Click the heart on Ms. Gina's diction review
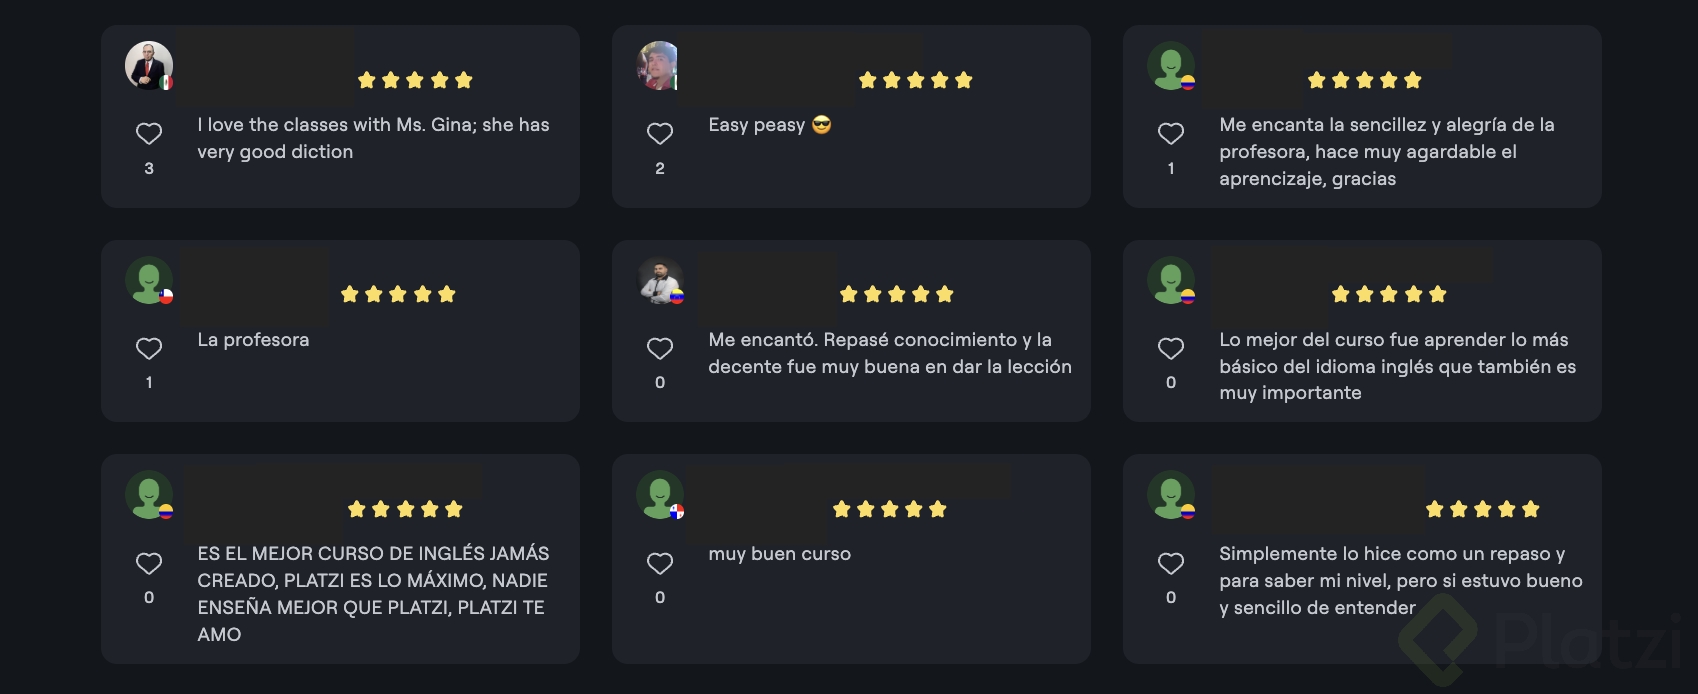The image size is (1698, 694). coord(149,133)
